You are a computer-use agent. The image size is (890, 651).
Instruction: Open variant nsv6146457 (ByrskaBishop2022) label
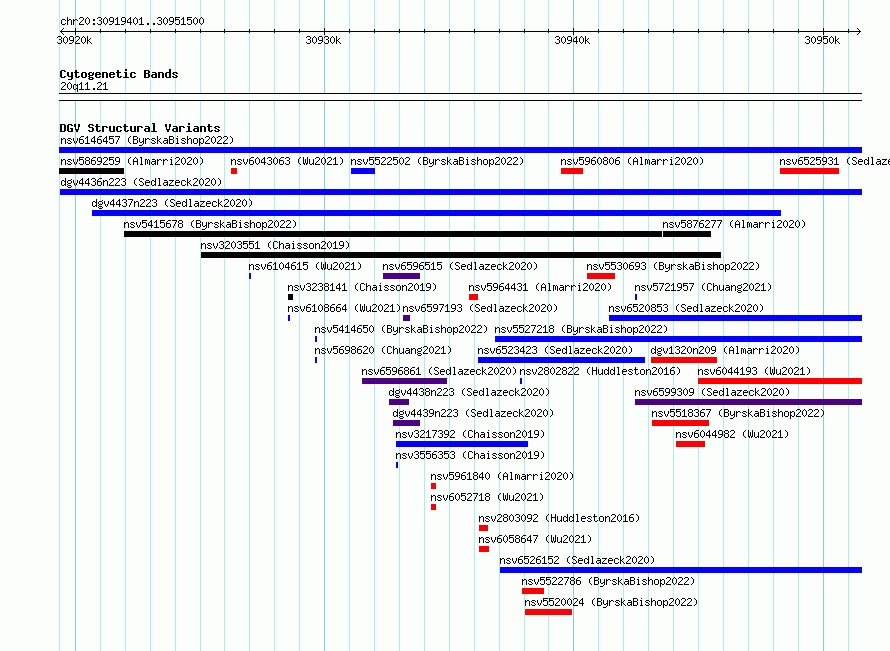point(147,140)
